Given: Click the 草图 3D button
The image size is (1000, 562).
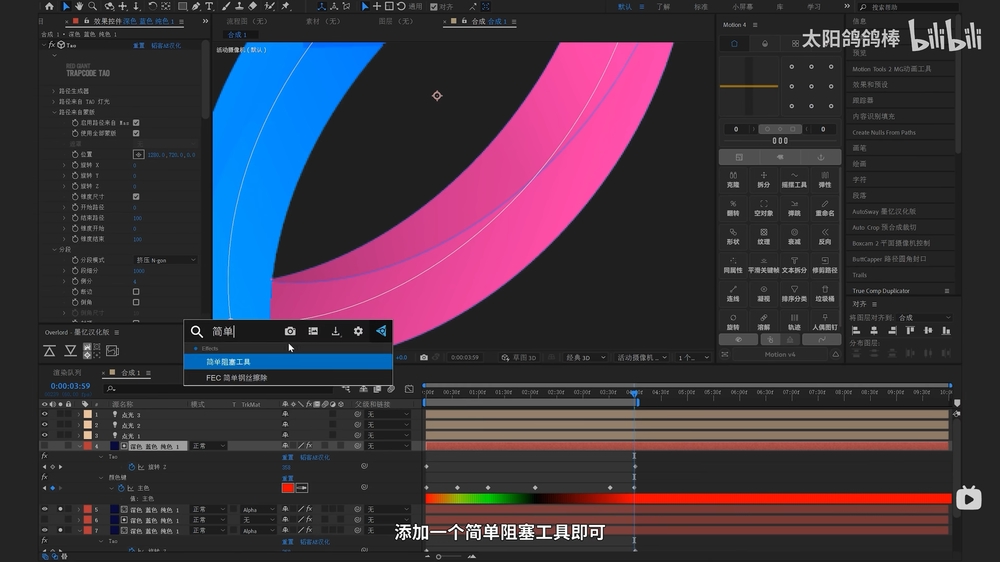Looking at the screenshot, I should 519,357.
